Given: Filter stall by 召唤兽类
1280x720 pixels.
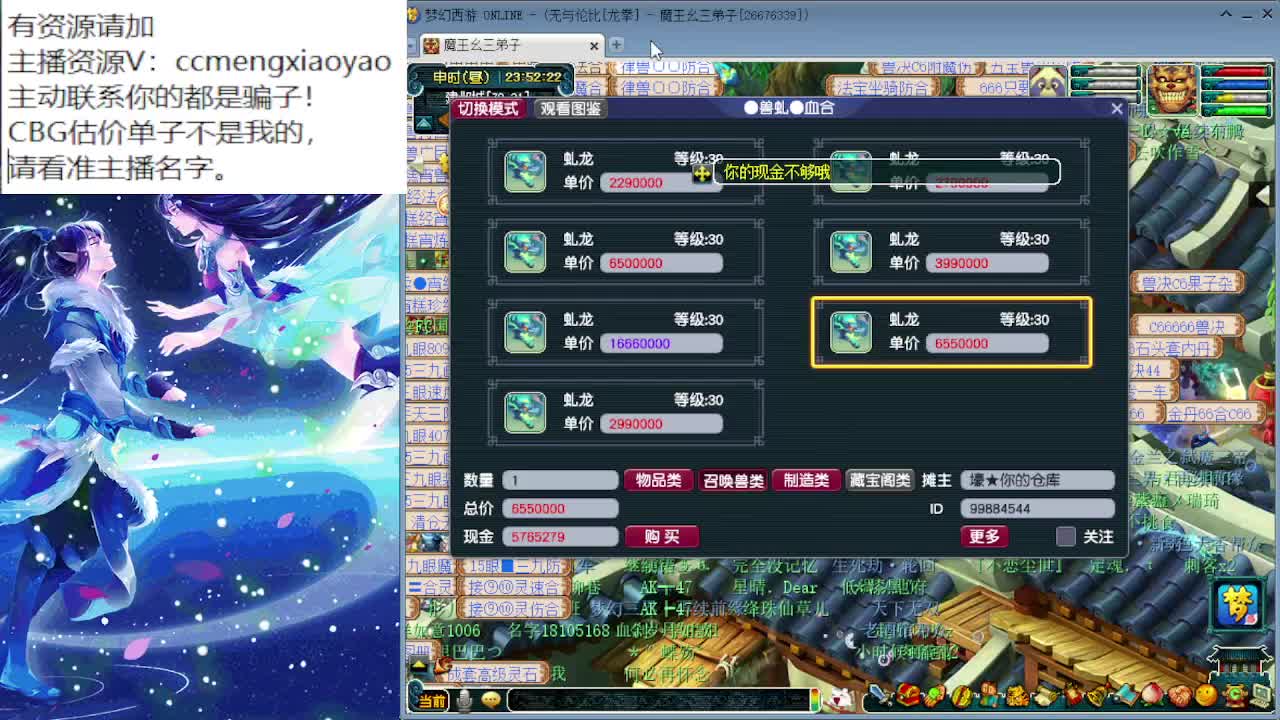Looking at the screenshot, I should (733, 480).
